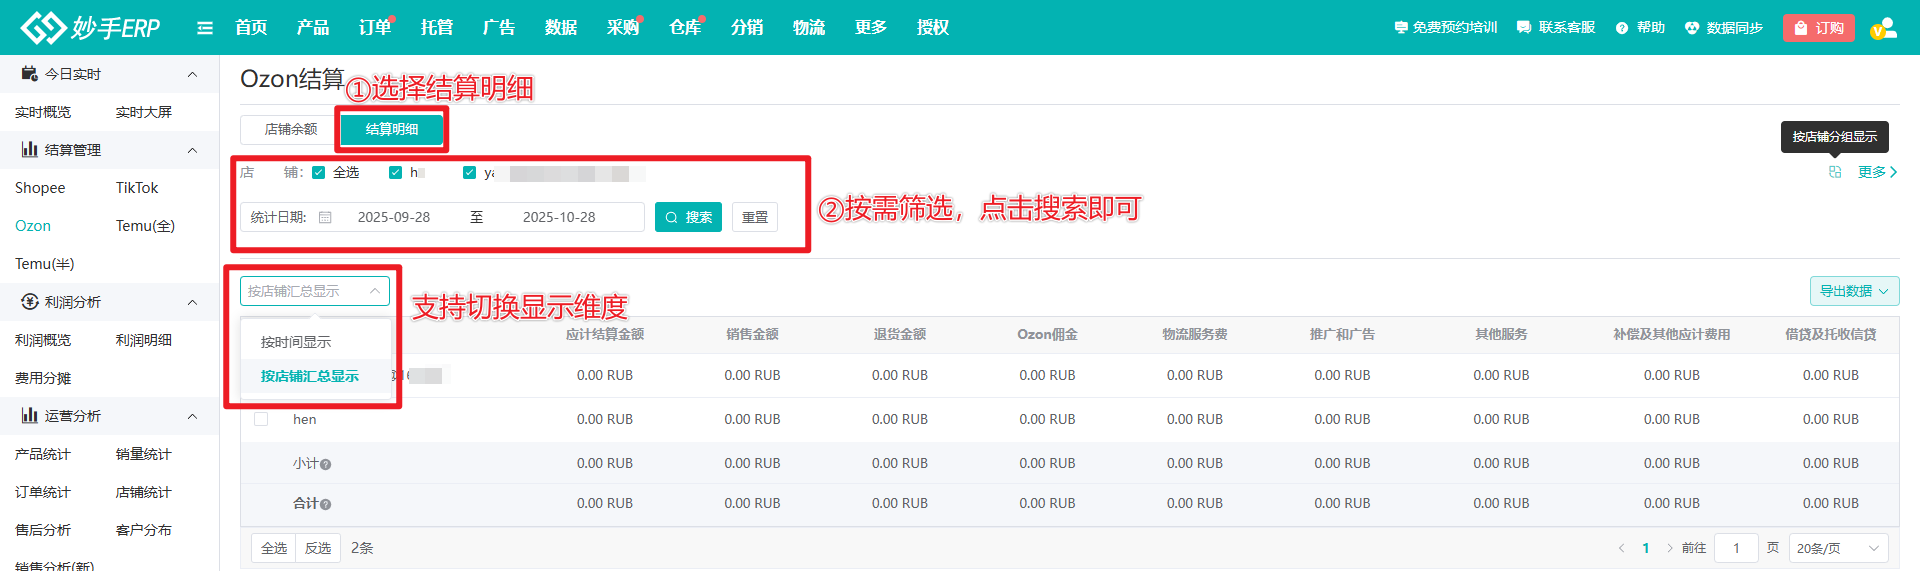Collapse the 结算管理 section

click(193, 150)
